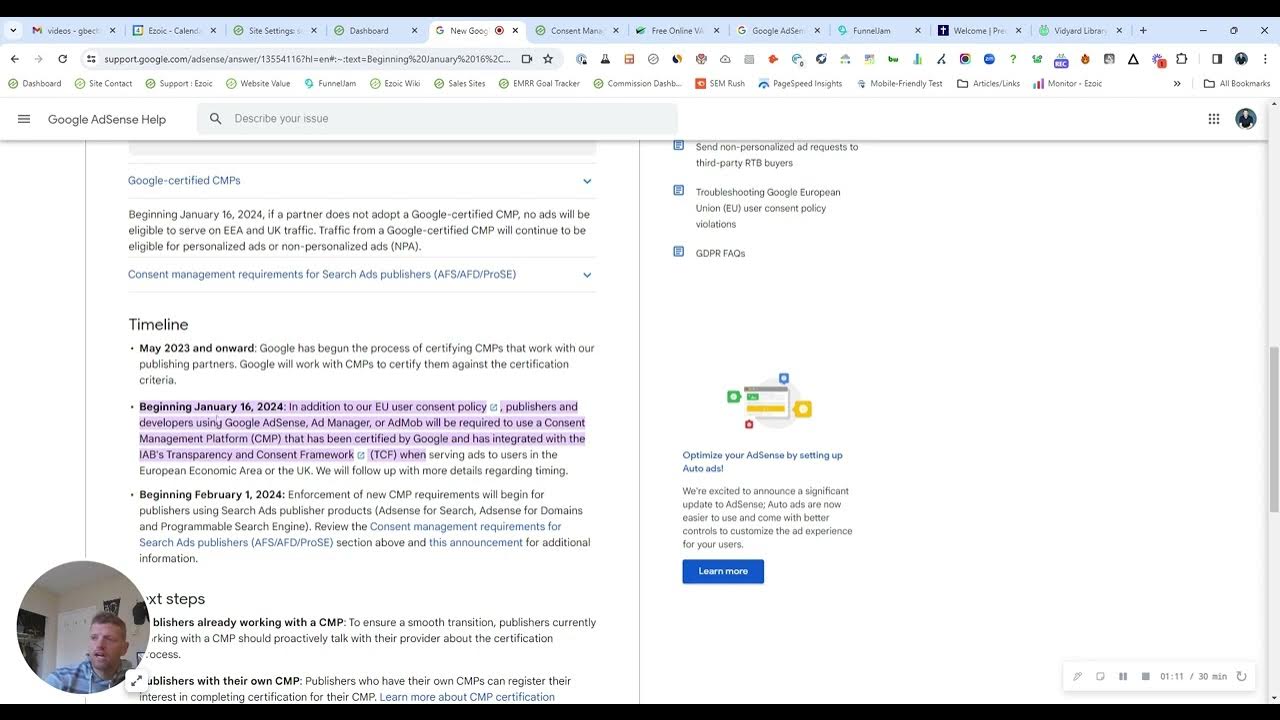Open the Dashboard bookmark
The image size is (1280, 720).
pyautogui.click(x=35, y=84)
